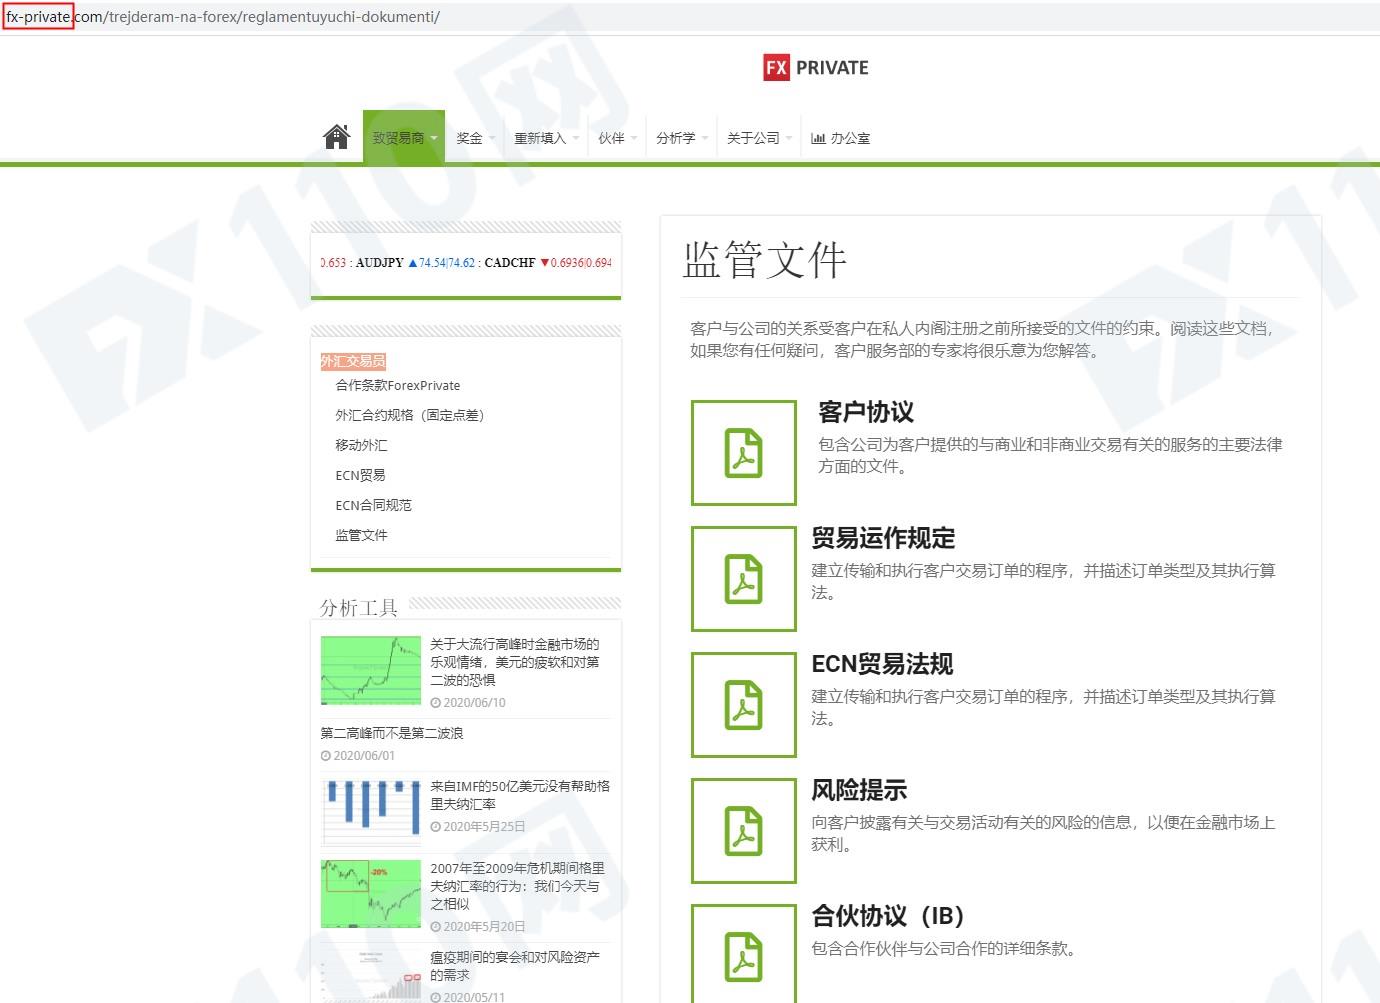The height and width of the screenshot is (1003, 1380).
Task: Click the FX PRIVATE logo
Action: click(x=816, y=67)
